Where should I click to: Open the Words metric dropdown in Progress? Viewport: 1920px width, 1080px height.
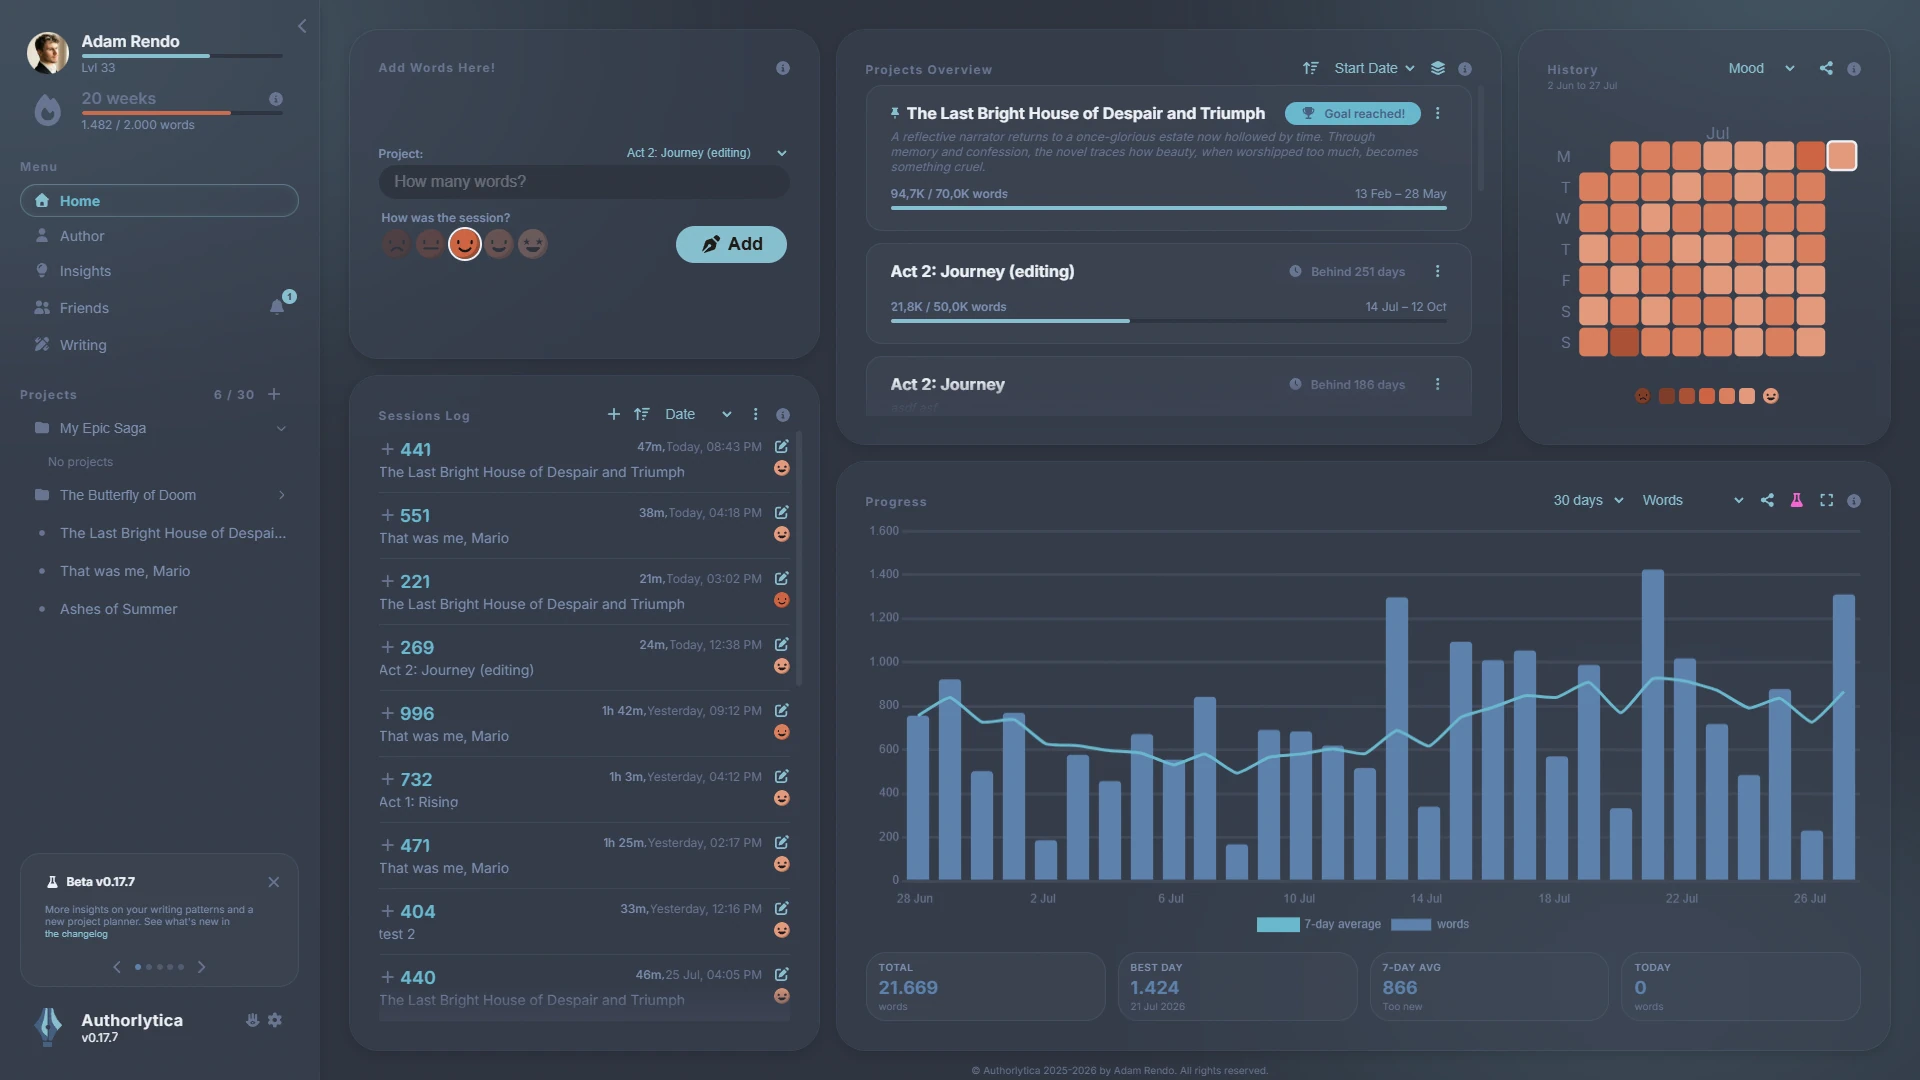(x=1693, y=500)
